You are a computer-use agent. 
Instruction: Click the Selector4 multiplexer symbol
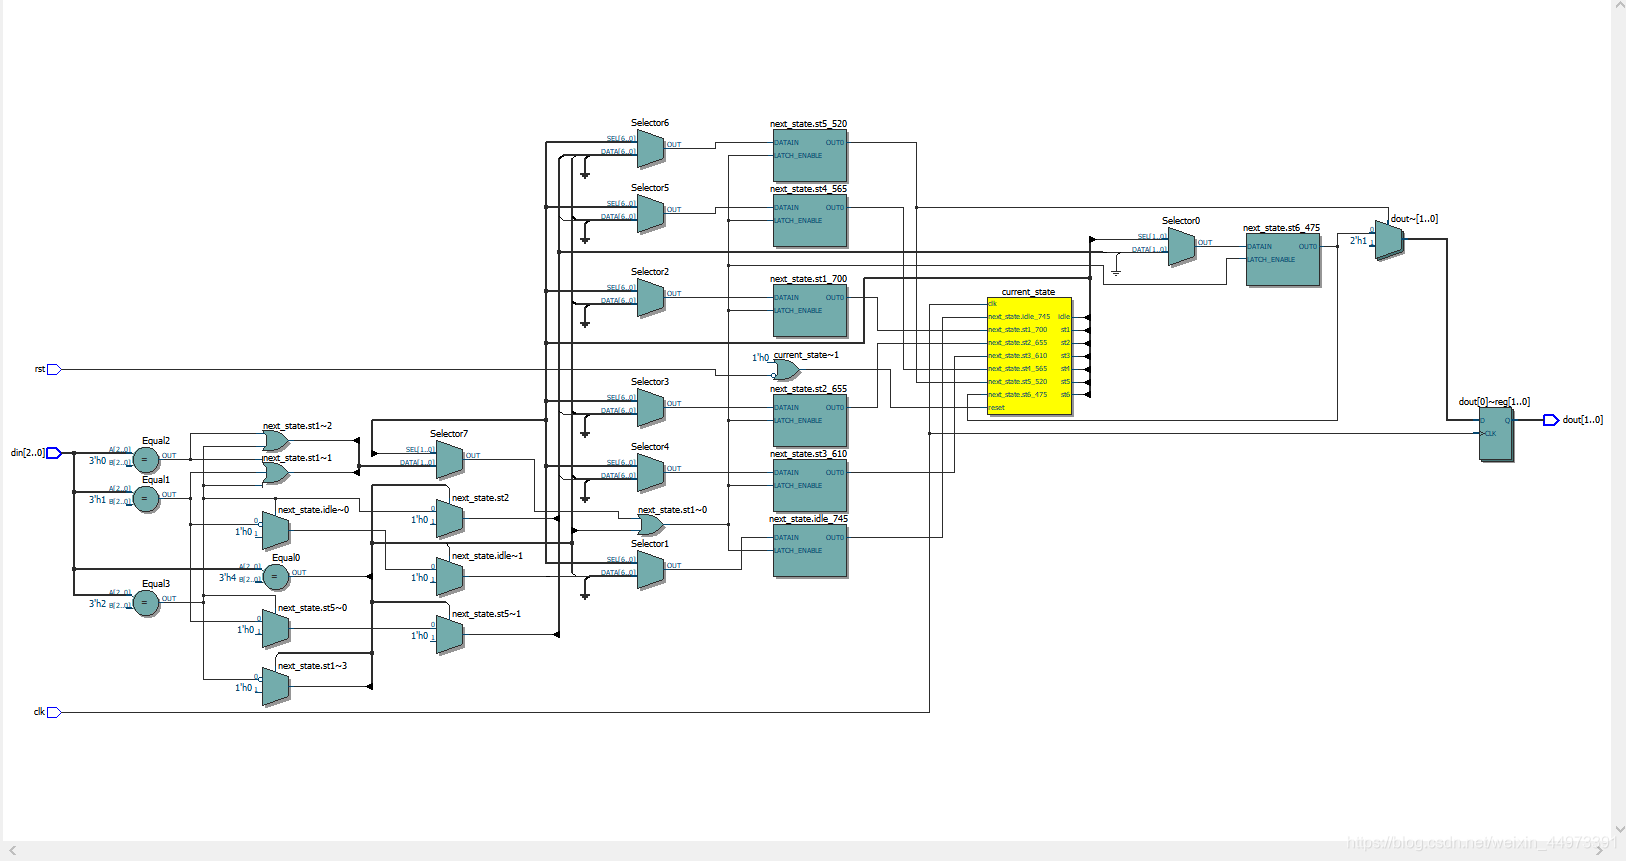pos(650,473)
